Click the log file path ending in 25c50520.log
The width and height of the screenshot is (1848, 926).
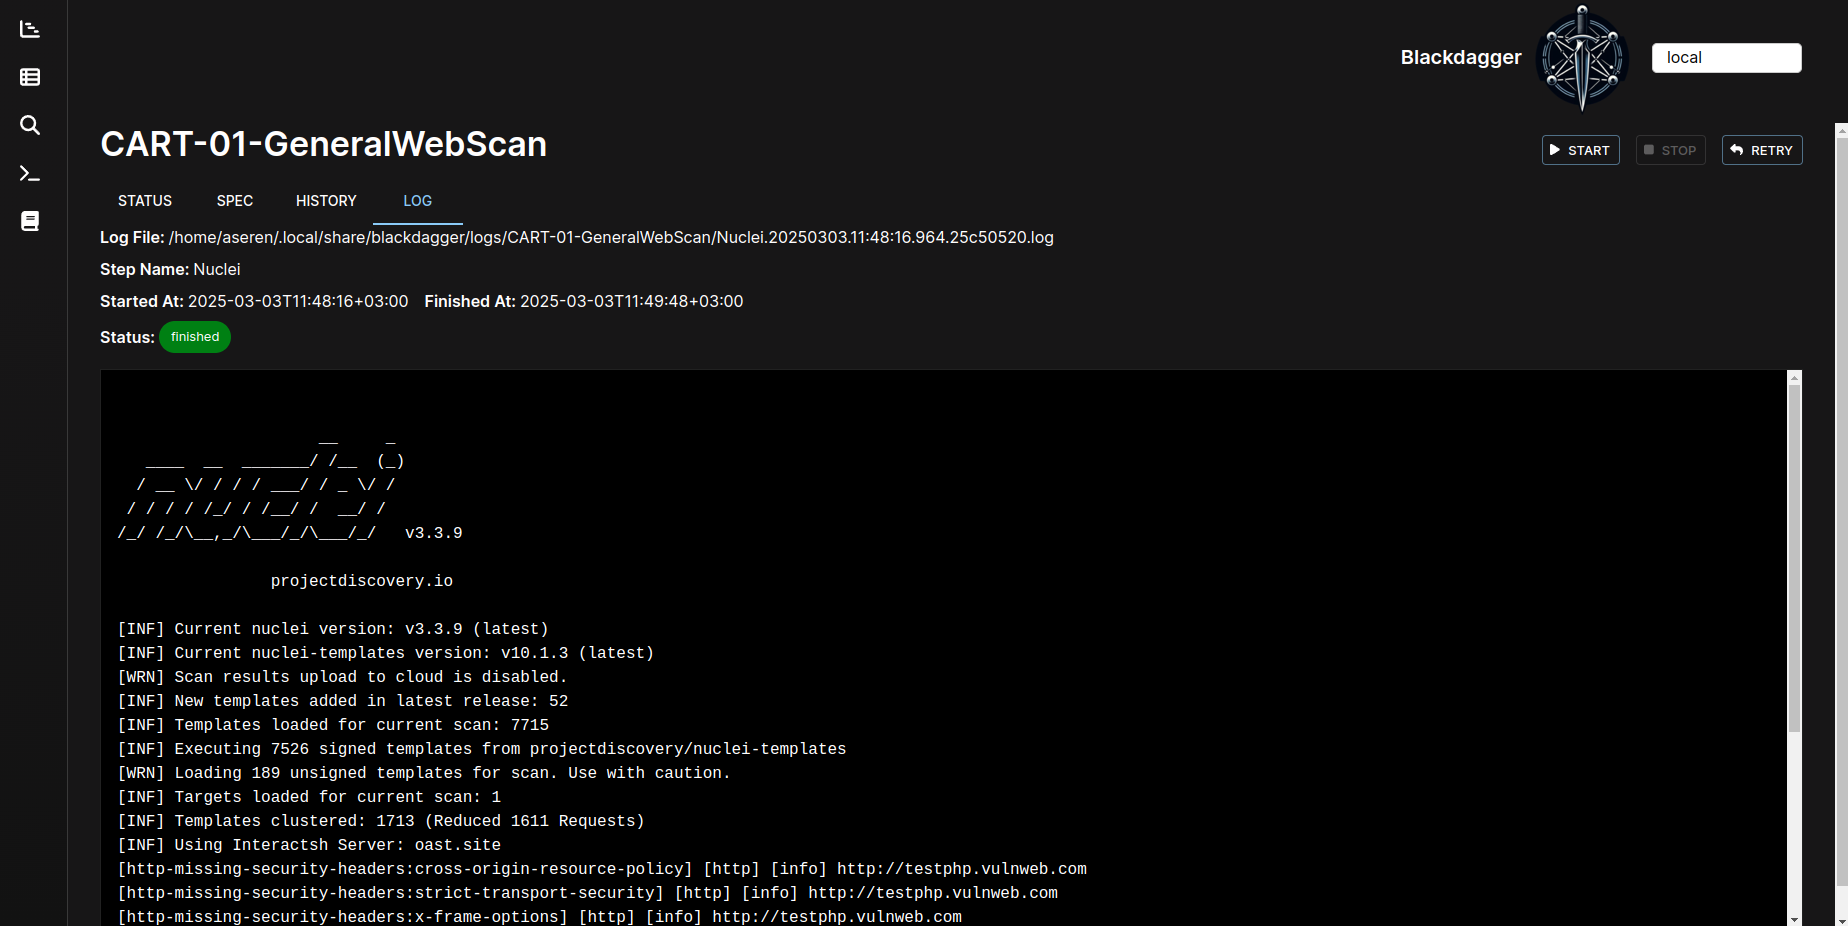tap(611, 238)
